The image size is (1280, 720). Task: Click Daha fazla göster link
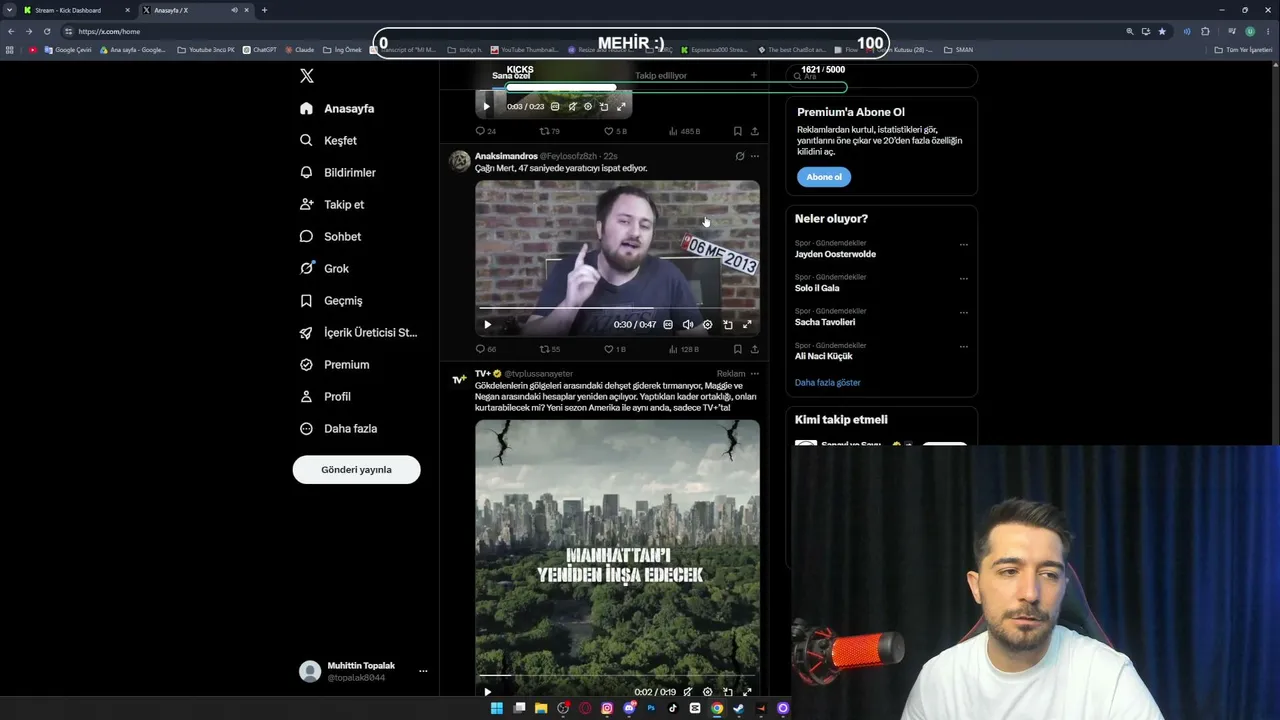pyautogui.click(x=827, y=382)
